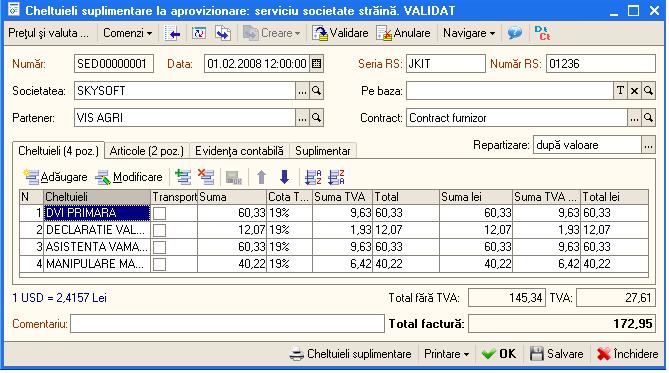Image resolution: width=669 pixels, height=373 pixels.
Task: Open Societatea selection ellipsis button
Action: point(302,90)
